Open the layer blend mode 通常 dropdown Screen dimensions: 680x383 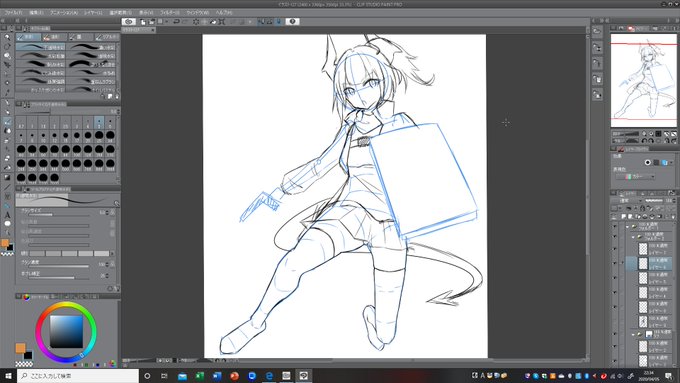627,201
